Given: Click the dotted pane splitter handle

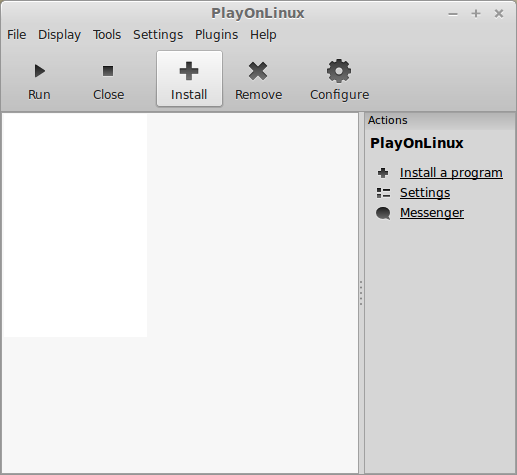Looking at the screenshot, I should pyautogui.click(x=361, y=293).
